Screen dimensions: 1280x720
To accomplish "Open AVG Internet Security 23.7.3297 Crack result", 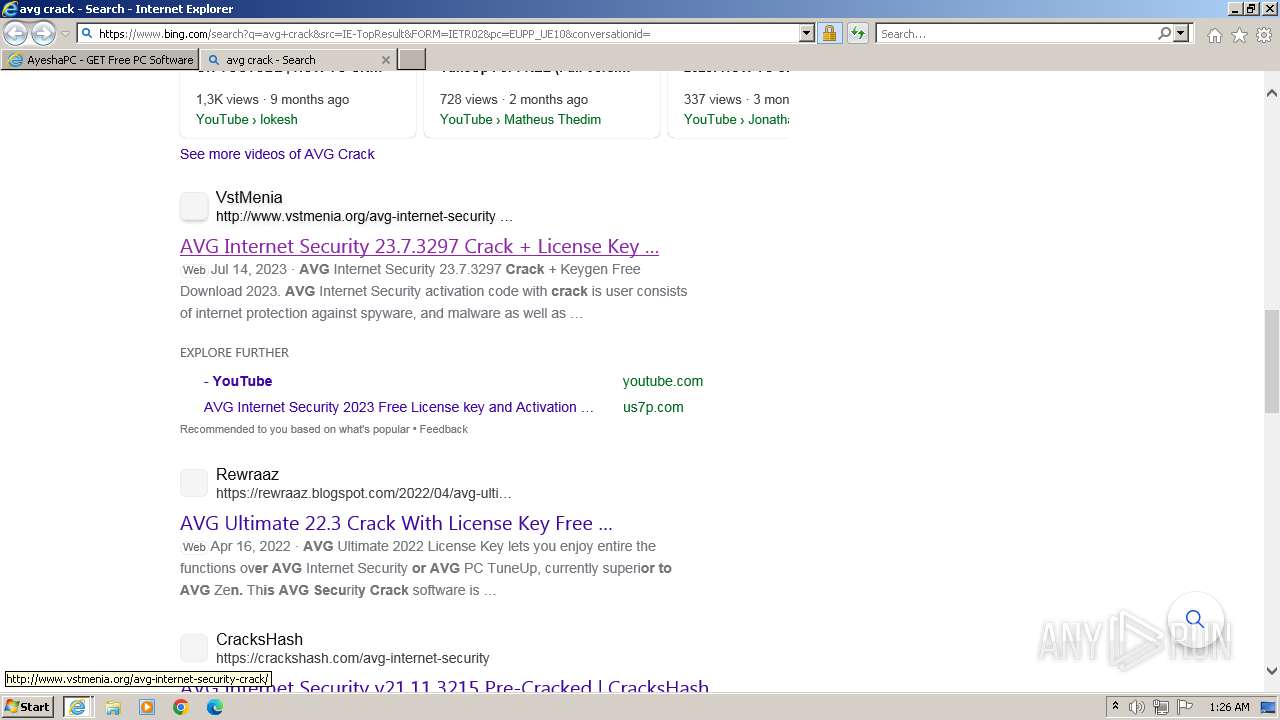I will coord(419,246).
